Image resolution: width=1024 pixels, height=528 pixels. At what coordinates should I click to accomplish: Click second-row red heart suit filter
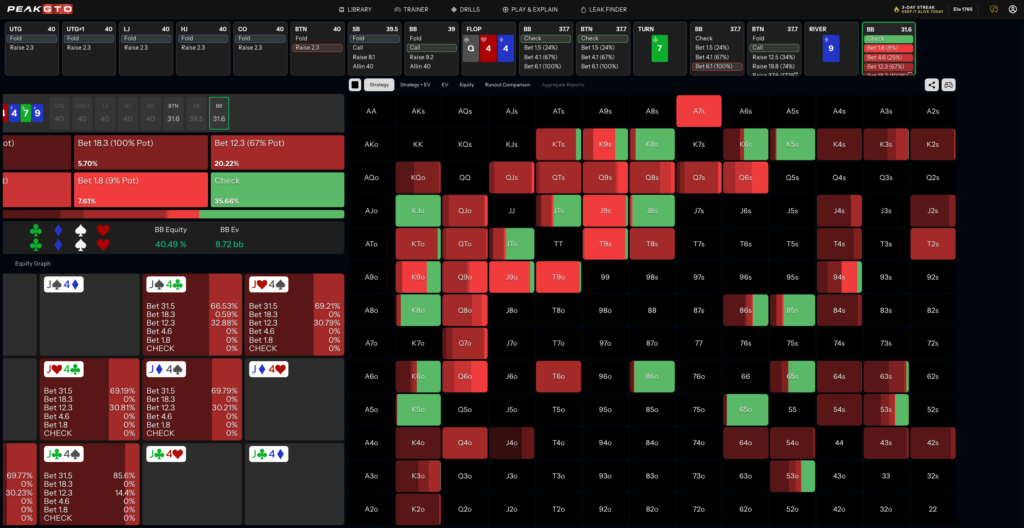[x=103, y=244]
